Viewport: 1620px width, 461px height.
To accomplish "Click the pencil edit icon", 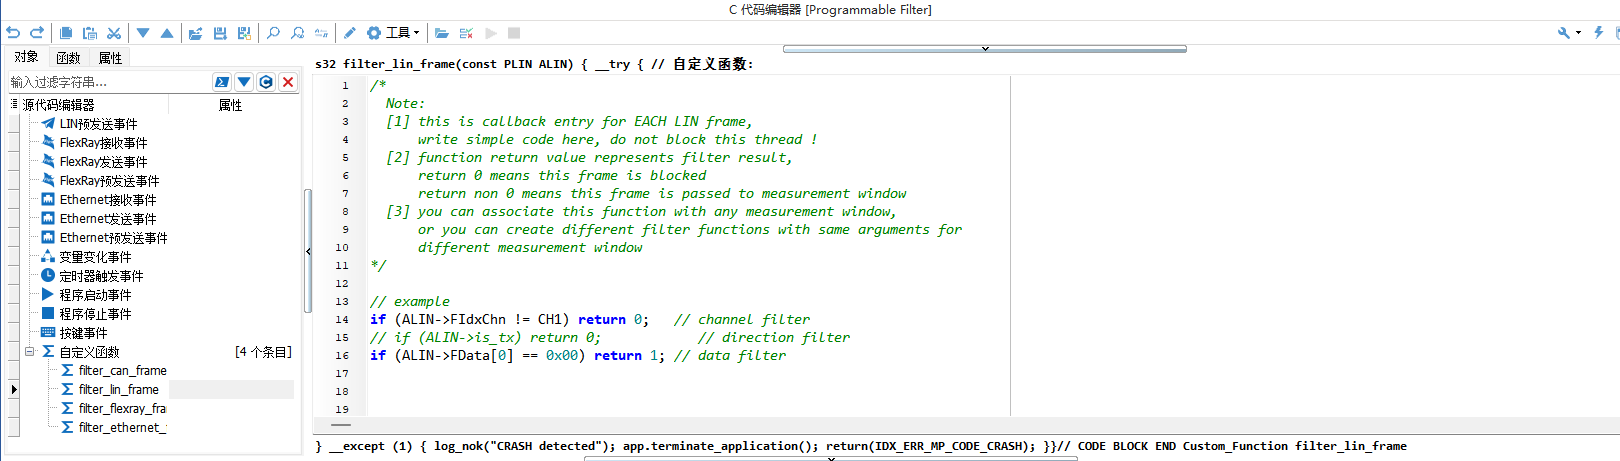I will coord(350,33).
